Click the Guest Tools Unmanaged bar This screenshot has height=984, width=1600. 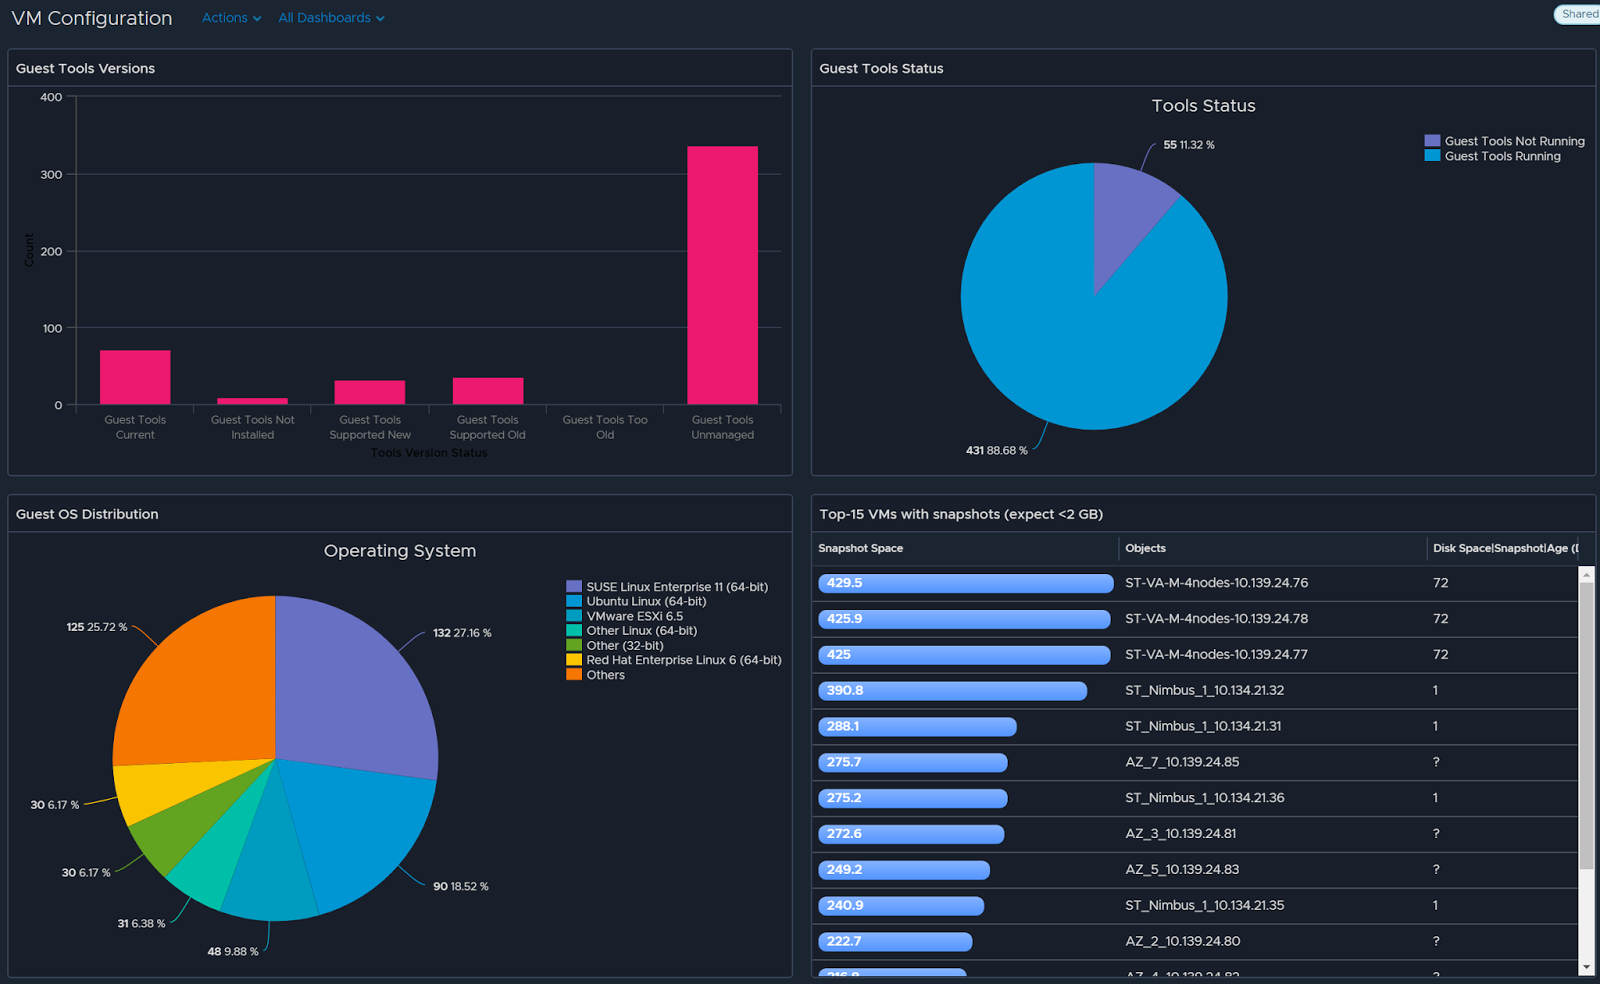pos(722,275)
